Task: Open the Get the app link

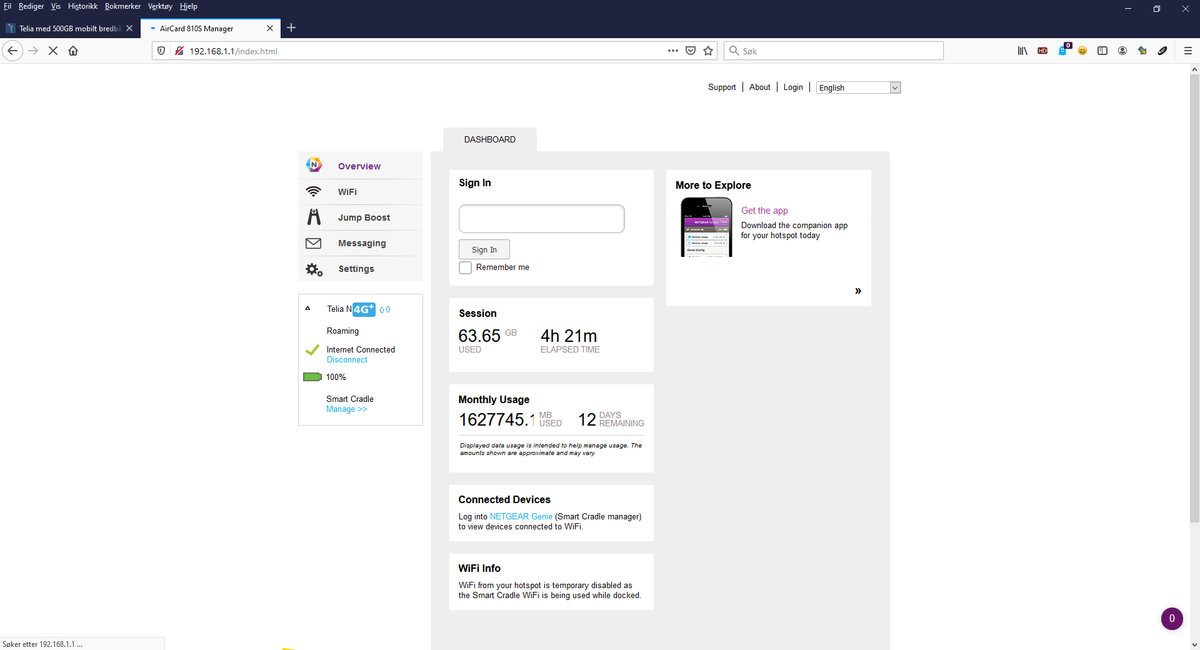Action: [x=765, y=211]
